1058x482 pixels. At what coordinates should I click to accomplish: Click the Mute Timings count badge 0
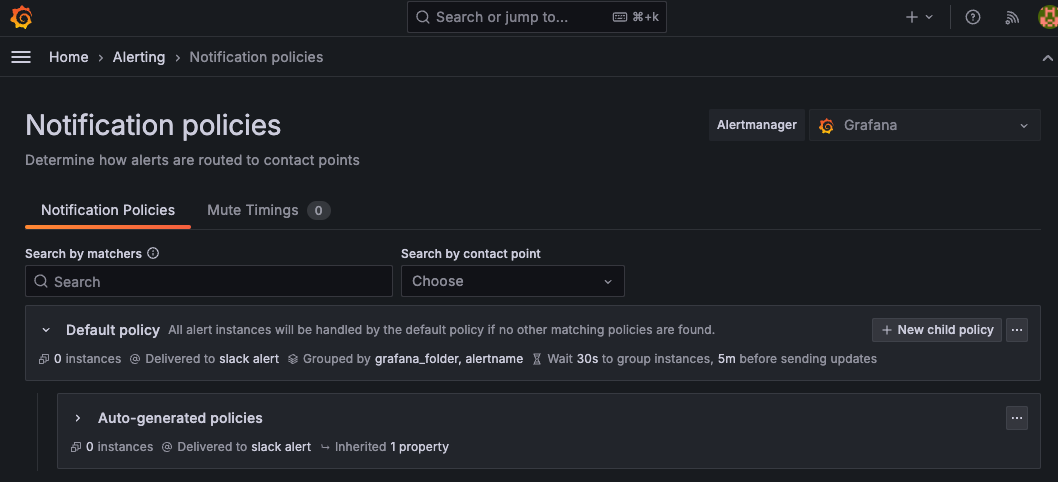click(318, 211)
